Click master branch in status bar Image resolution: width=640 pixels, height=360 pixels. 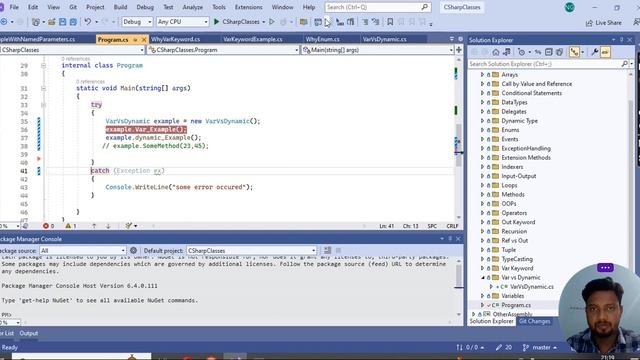540,347
